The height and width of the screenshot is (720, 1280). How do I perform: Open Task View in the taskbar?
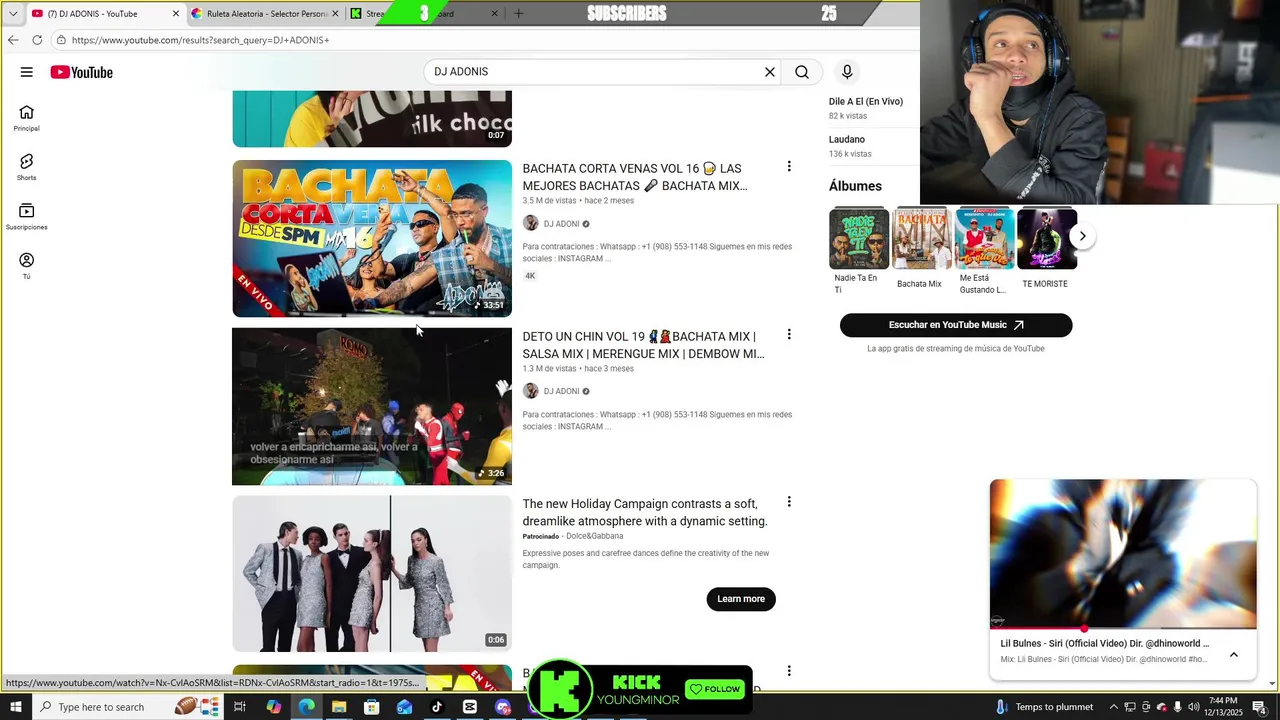click(240, 707)
